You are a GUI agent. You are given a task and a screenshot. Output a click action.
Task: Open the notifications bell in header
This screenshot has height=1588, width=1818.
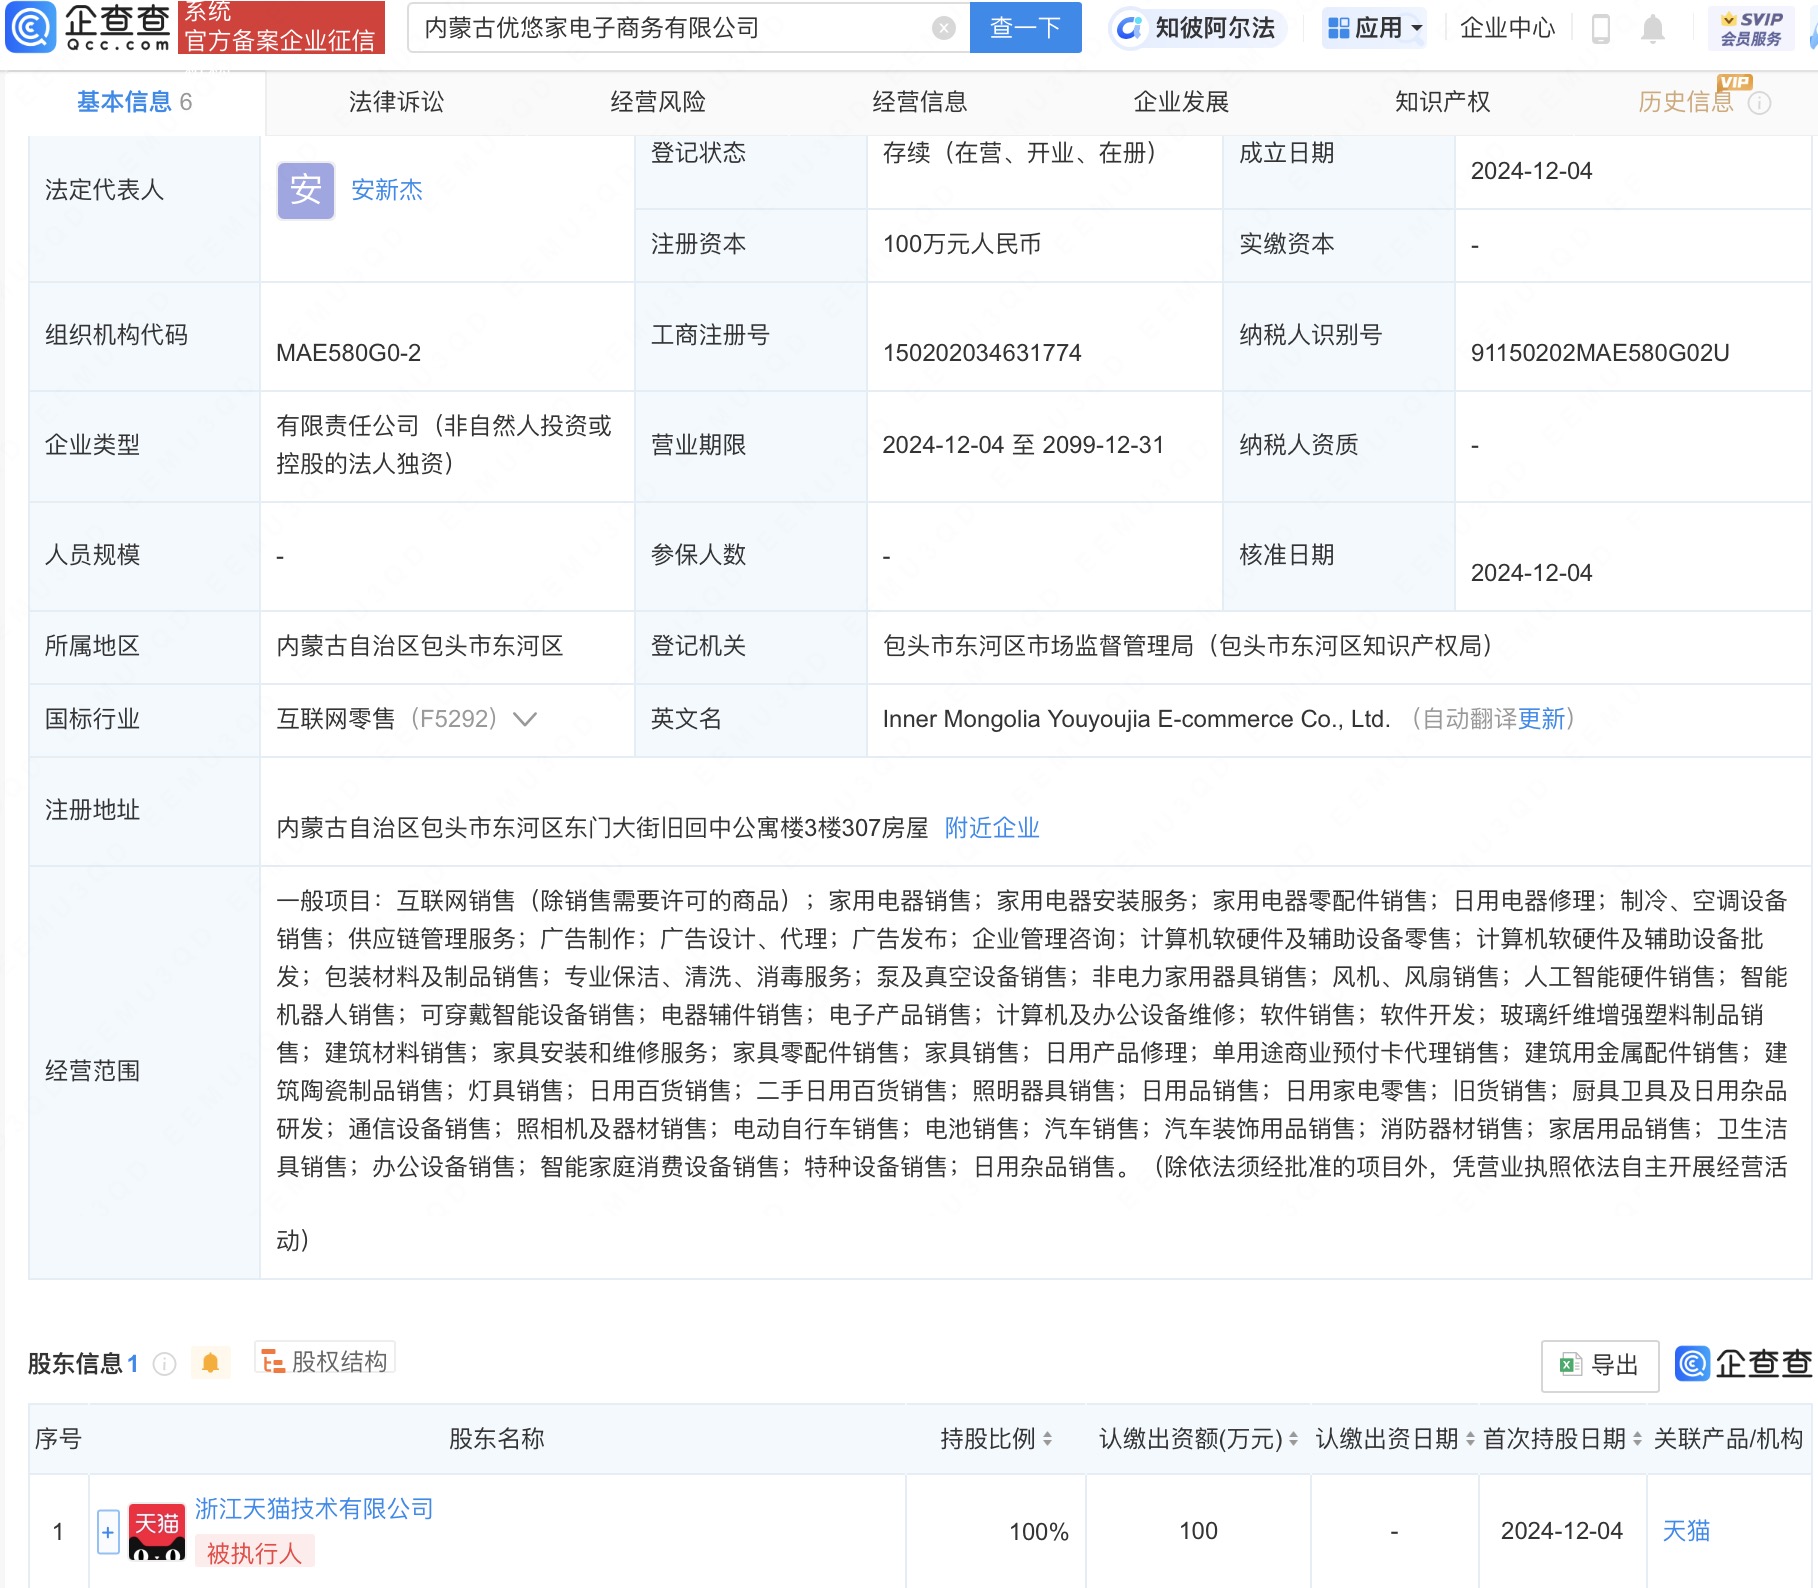tap(1652, 29)
